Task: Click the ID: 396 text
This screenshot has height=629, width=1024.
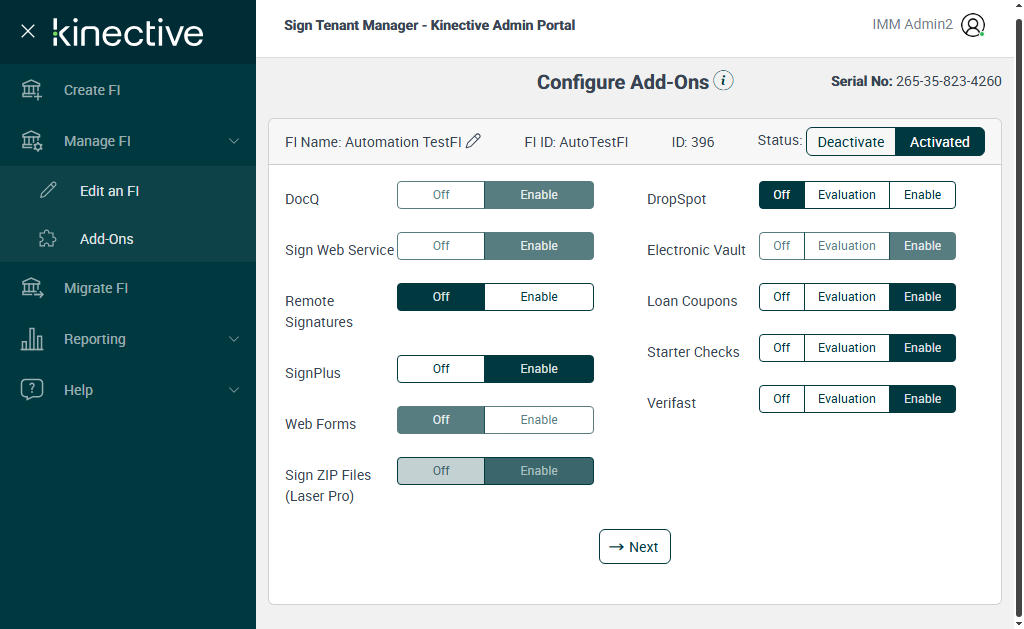Action: [693, 142]
